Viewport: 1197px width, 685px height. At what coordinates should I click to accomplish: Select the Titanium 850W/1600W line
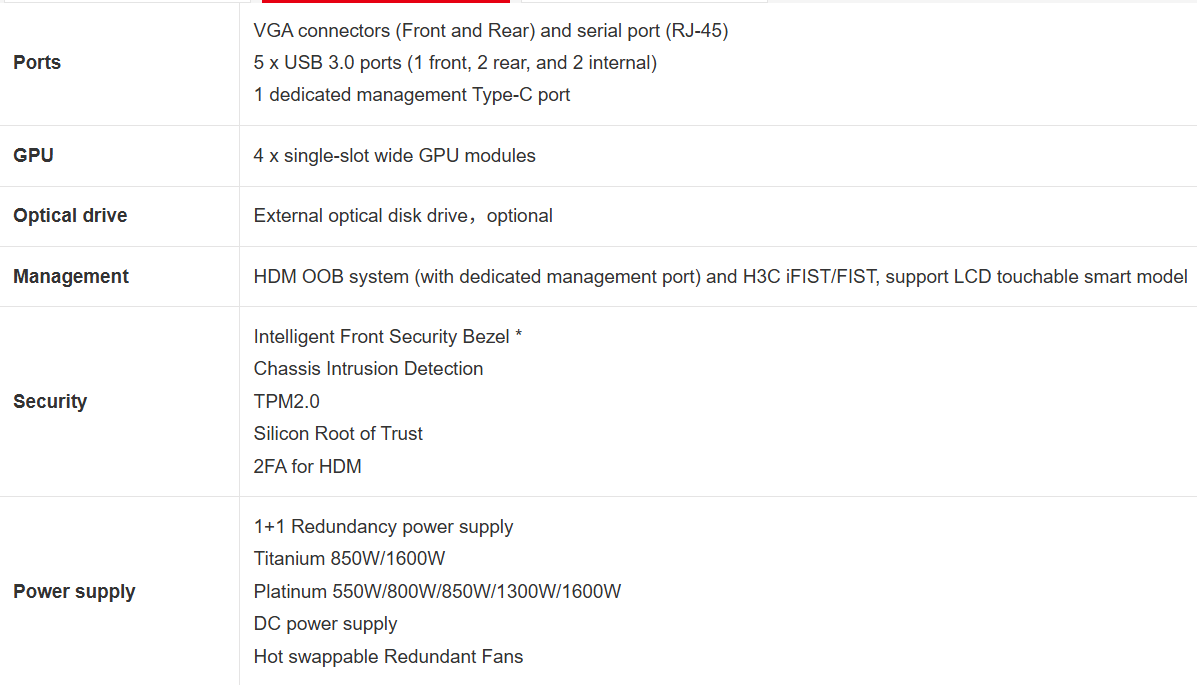point(349,559)
